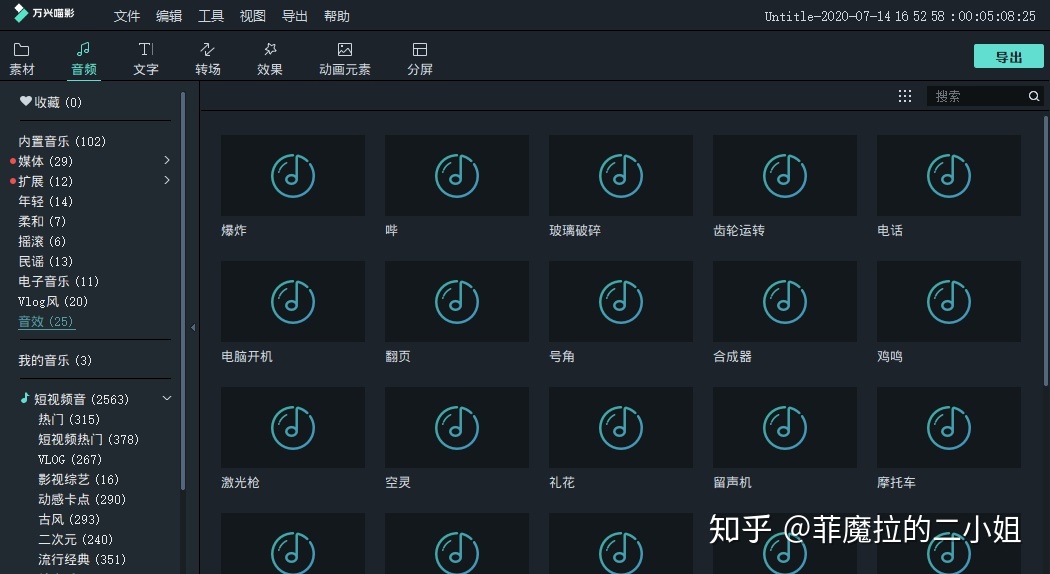The width and height of the screenshot is (1050, 574).
Task: Open 我的音乐 (3) category
Action: click(x=55, y=360)
